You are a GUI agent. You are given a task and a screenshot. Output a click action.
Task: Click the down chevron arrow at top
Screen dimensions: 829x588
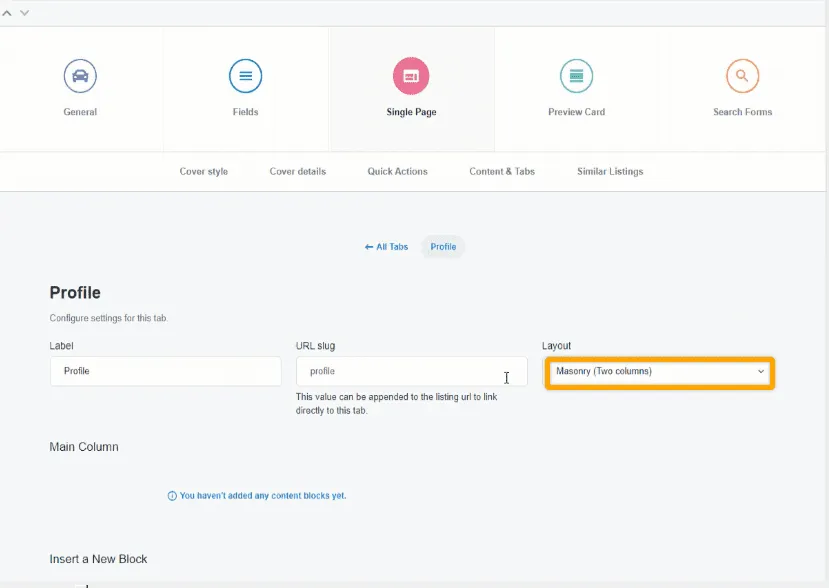coord(25,13)
